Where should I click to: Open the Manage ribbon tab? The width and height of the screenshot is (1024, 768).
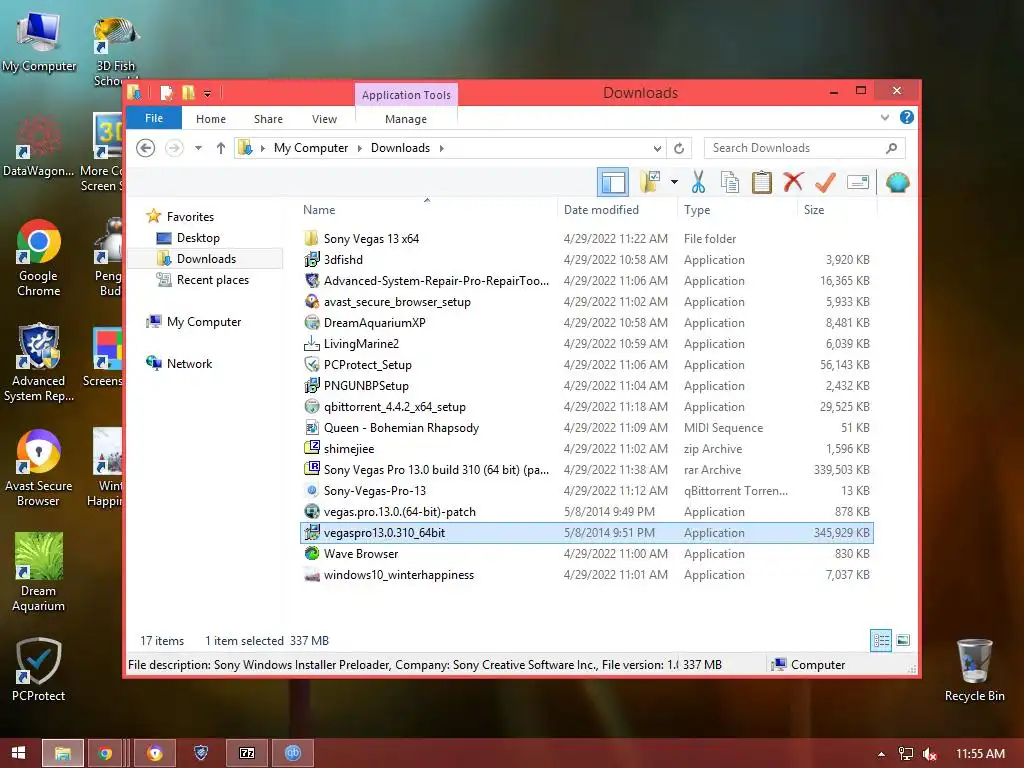[406, 119]
